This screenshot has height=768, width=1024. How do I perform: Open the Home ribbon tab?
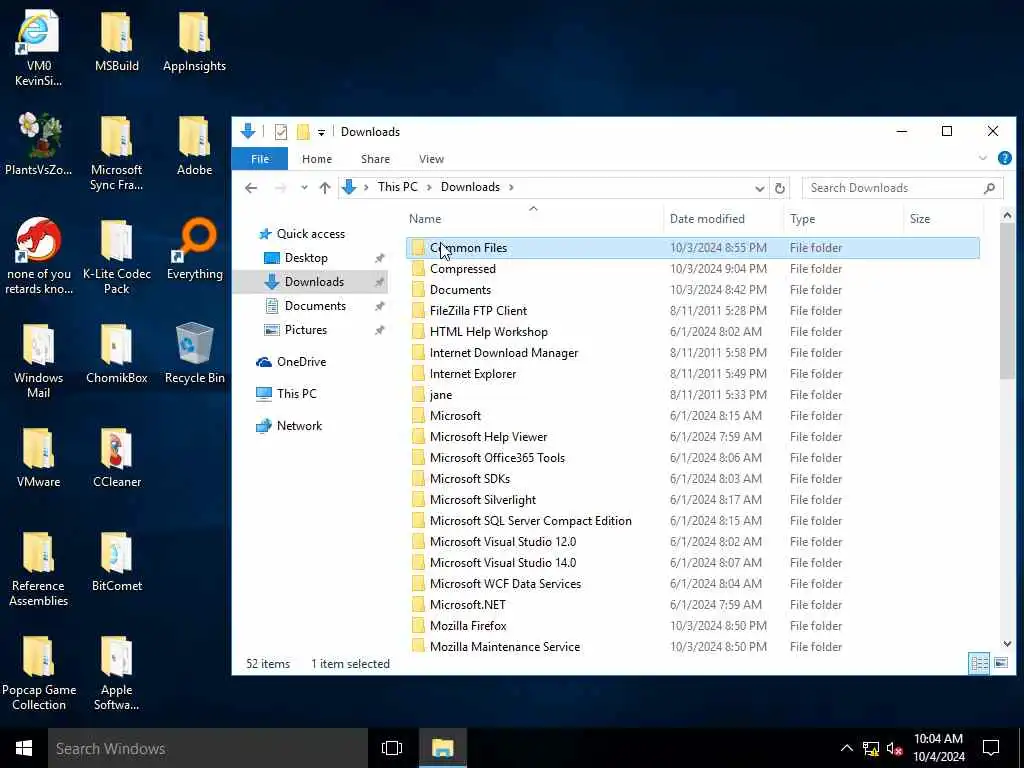pyautogui.click(x=317, y=159)
